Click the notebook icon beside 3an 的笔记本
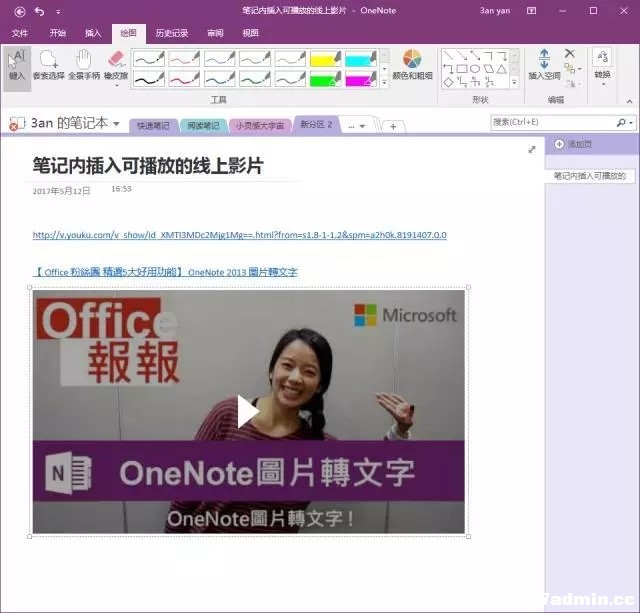Image resolution: width=640 pixels, height=613 pixels. click(17, 123)
